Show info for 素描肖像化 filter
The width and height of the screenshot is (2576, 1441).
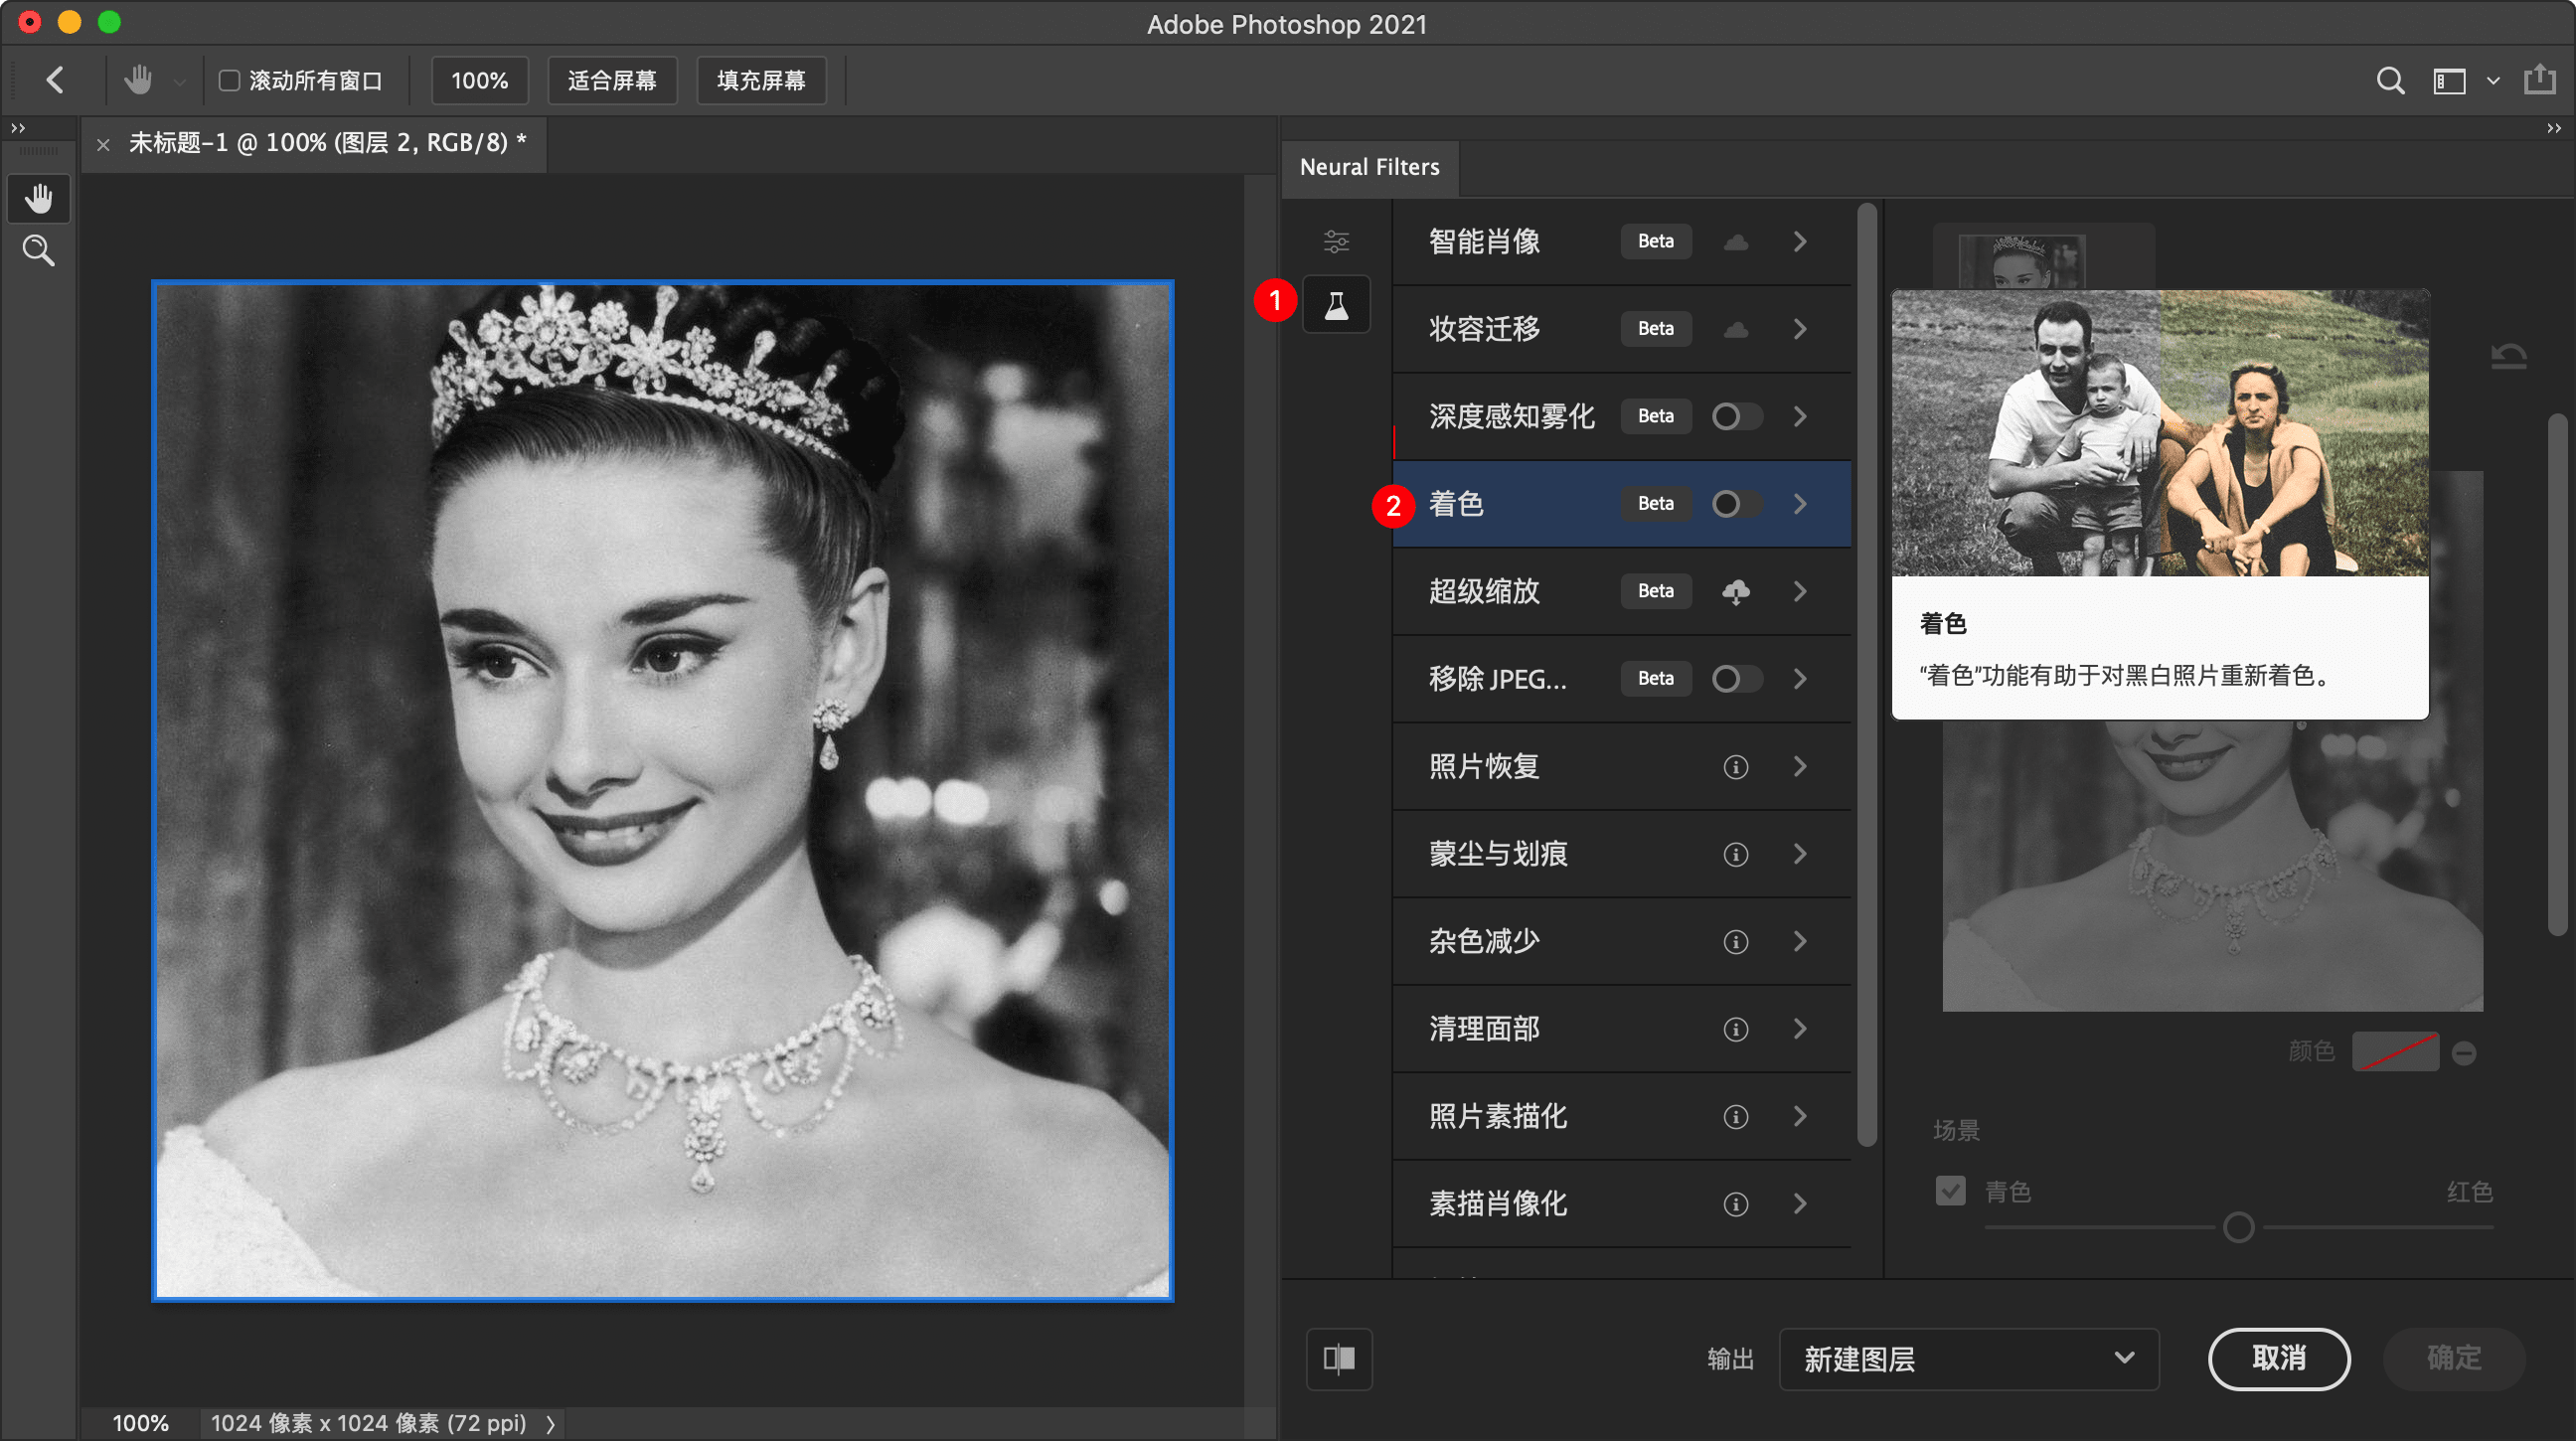point(1736,1204)
